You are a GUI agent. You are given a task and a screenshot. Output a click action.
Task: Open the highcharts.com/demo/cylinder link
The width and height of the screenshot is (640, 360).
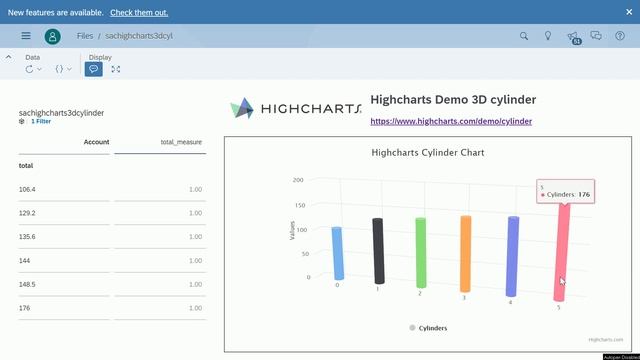pyautogui.click(x=451, y=121)
